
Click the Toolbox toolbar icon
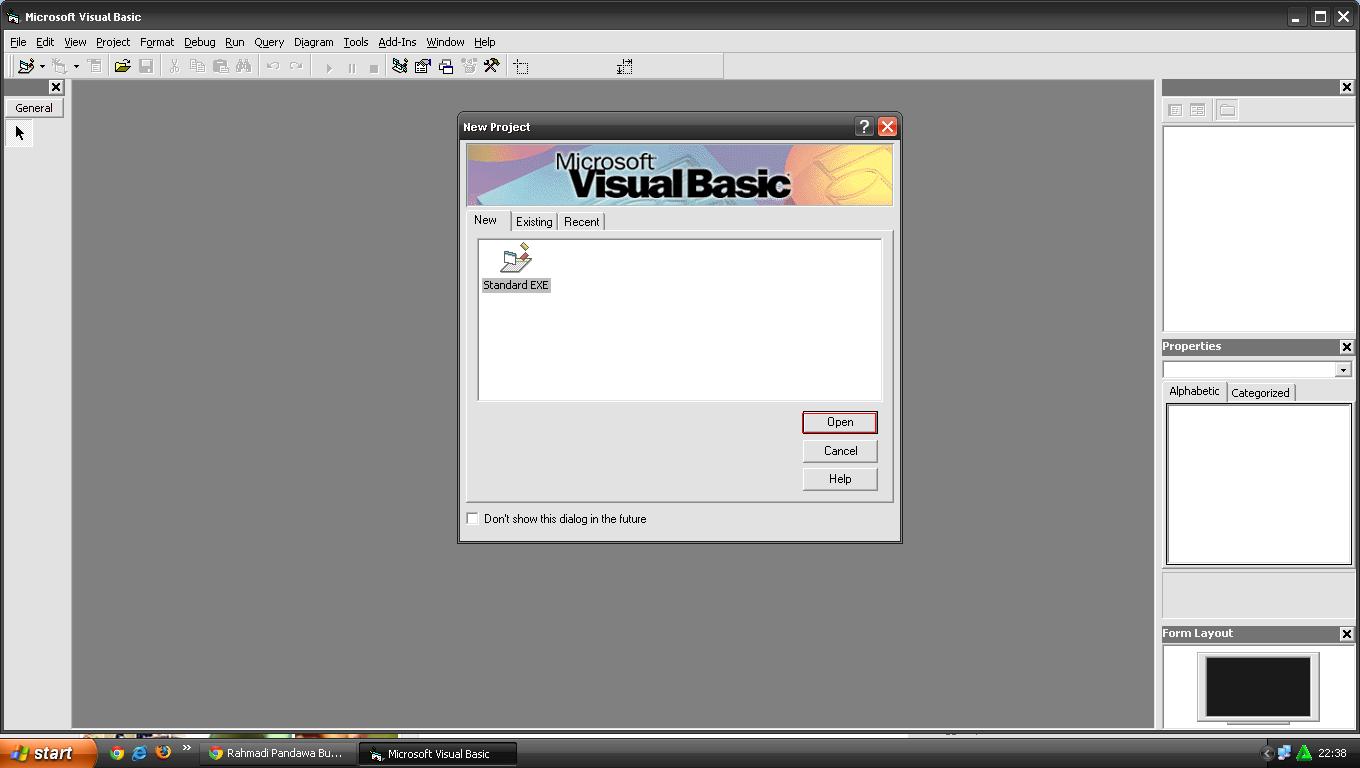tap(493, 66)
